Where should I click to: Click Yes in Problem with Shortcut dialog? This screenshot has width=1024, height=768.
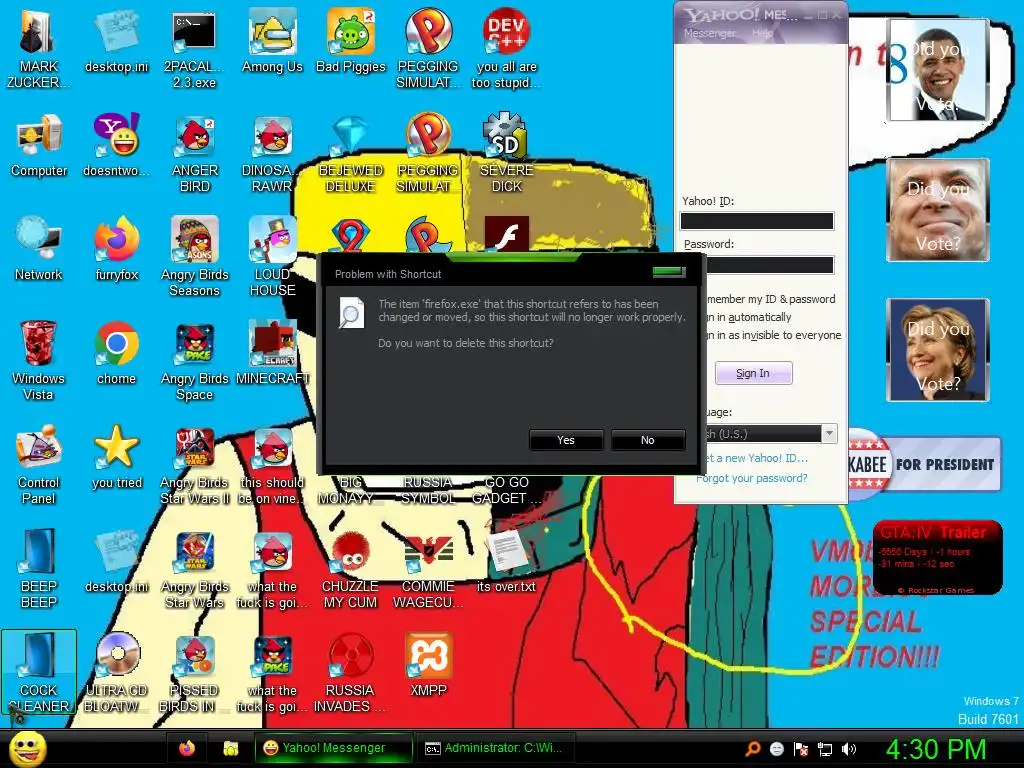[x=566, y=440]
